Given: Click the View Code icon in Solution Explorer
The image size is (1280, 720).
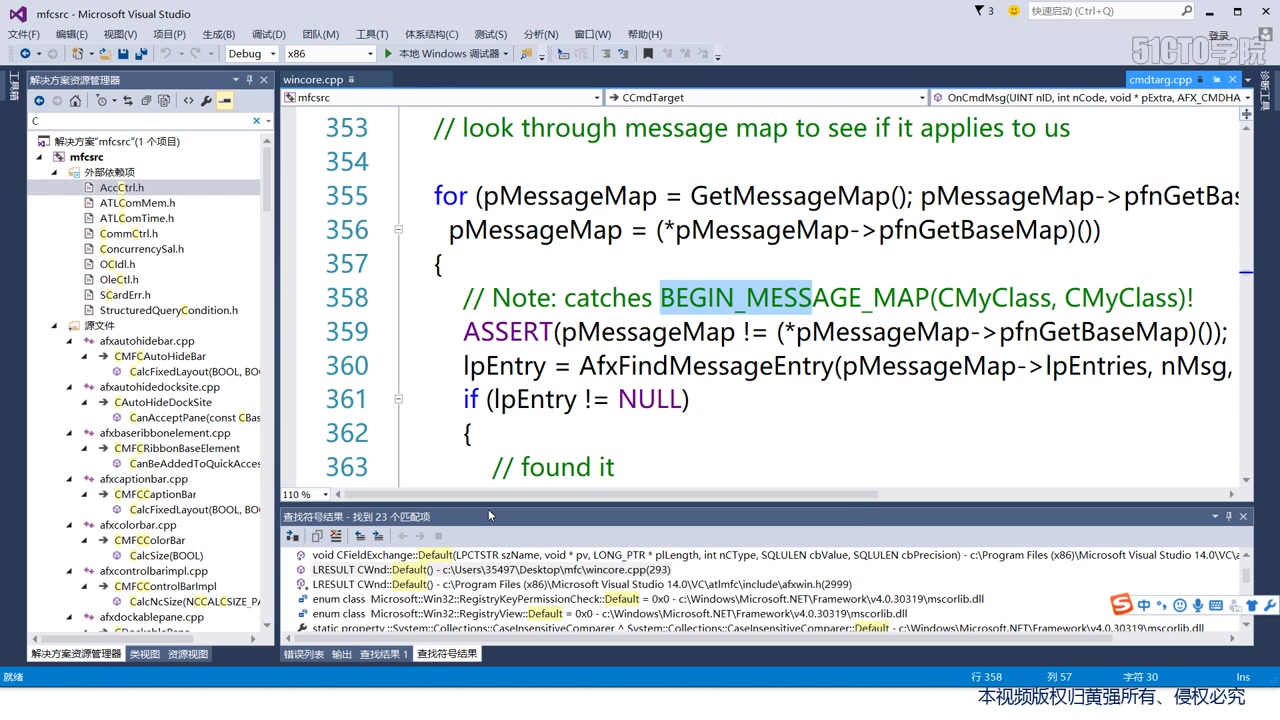Looking at the screenshot, I should (189, 100).
